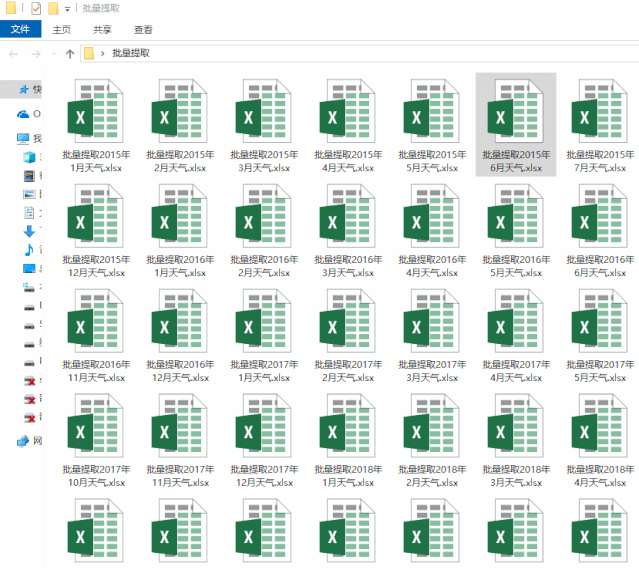This screenshot has height=570, width=639.
Task: Select 批量提取2017年1月天气.xlsx file
Action: 264,335
